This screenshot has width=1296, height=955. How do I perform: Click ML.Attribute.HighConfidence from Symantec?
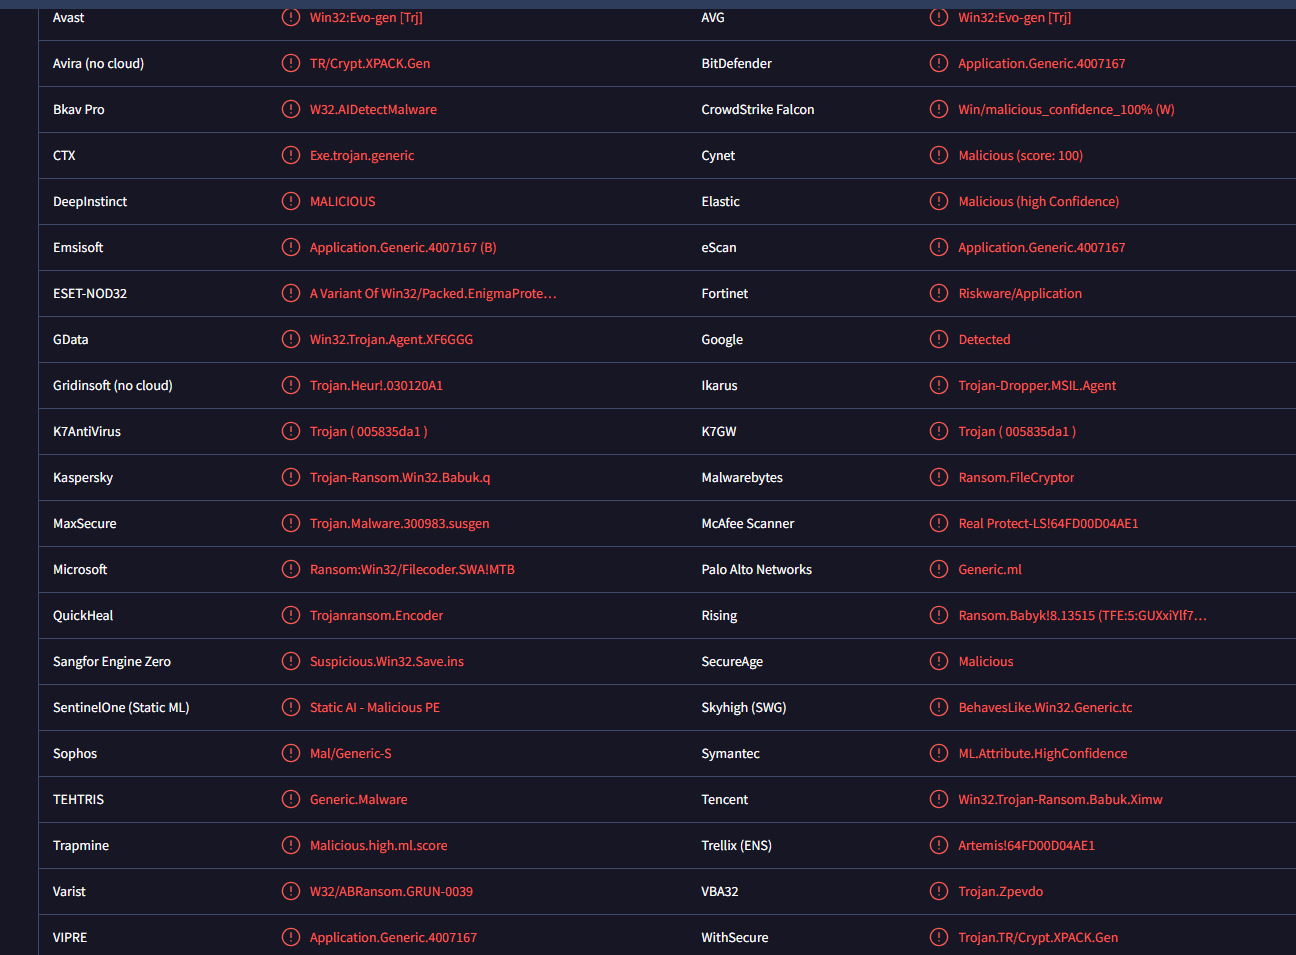coord(1043,753)
